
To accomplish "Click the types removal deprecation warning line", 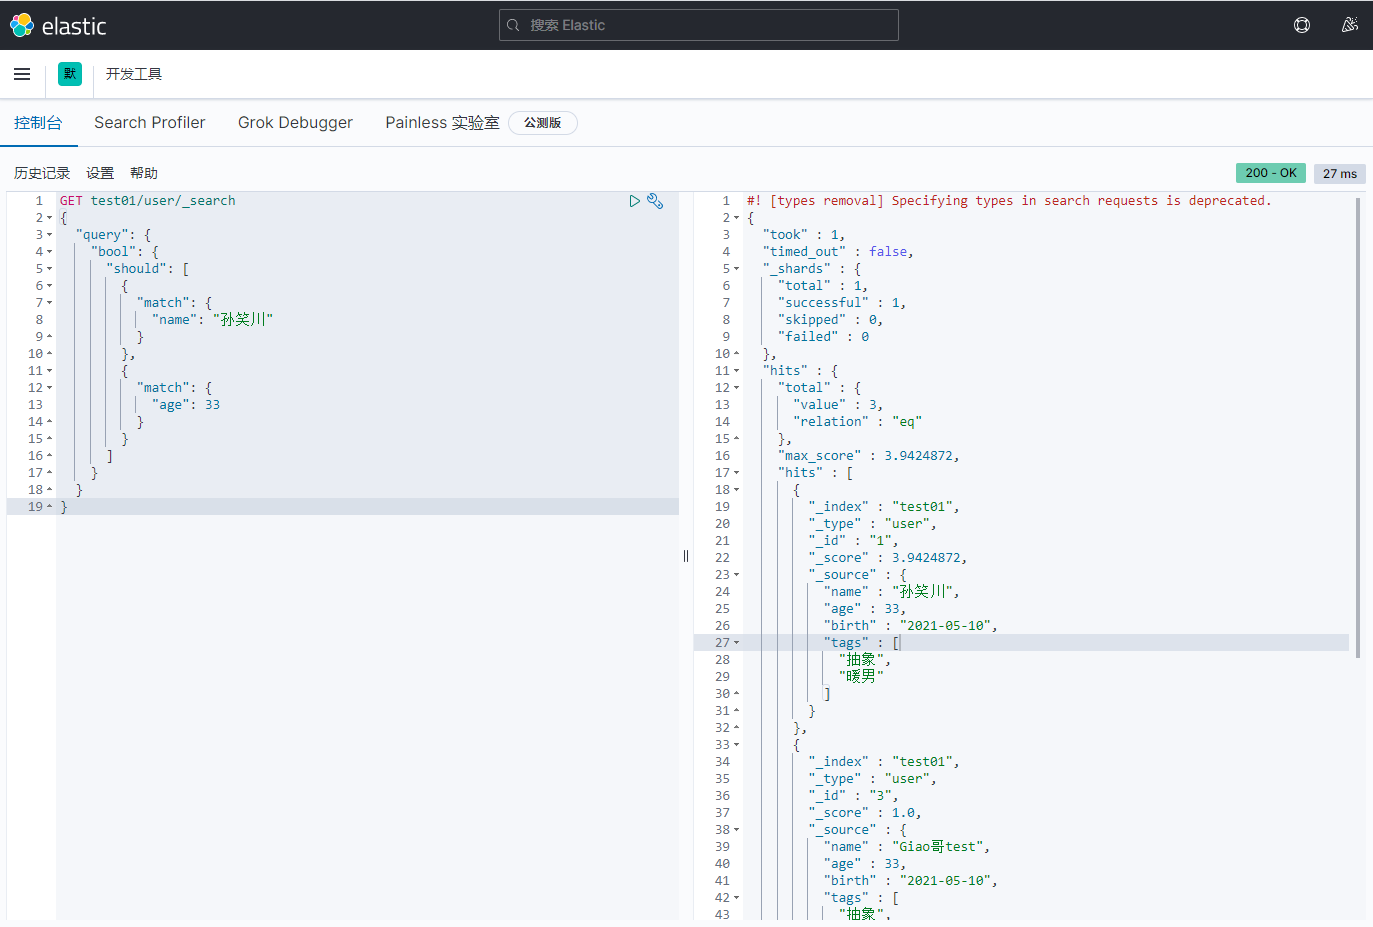I will click(x=1009, y=201).
